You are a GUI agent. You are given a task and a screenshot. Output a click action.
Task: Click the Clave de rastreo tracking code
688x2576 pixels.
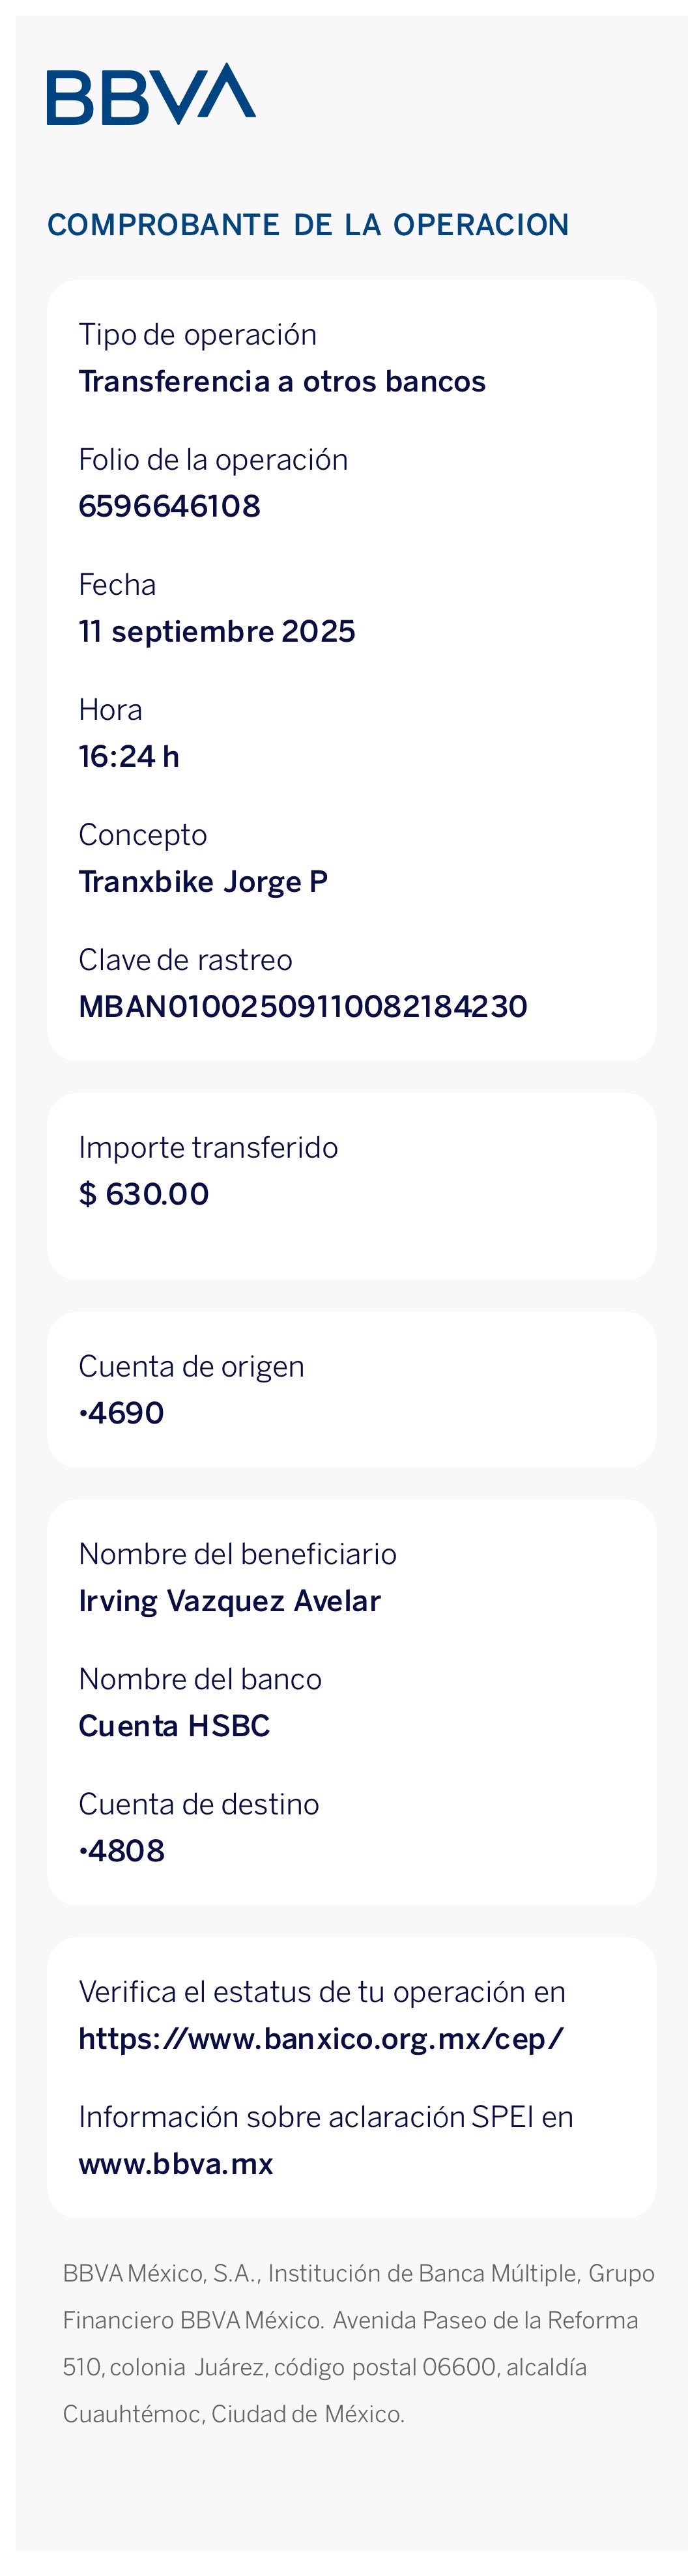pyautogui.click(x=303, y=1006)
